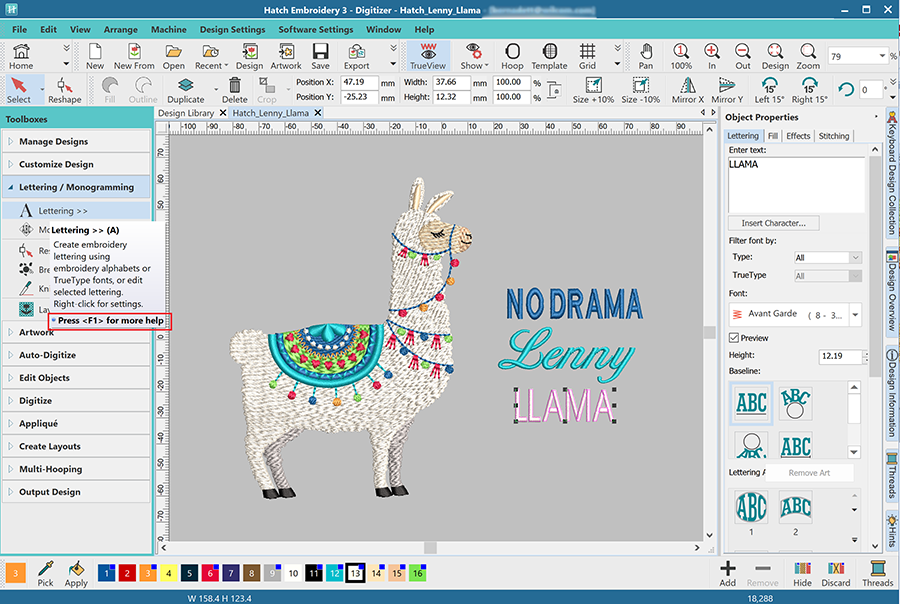Uncheck the Preview checkbox
This screenshot has height=604, width=900.
coord(735,338)
